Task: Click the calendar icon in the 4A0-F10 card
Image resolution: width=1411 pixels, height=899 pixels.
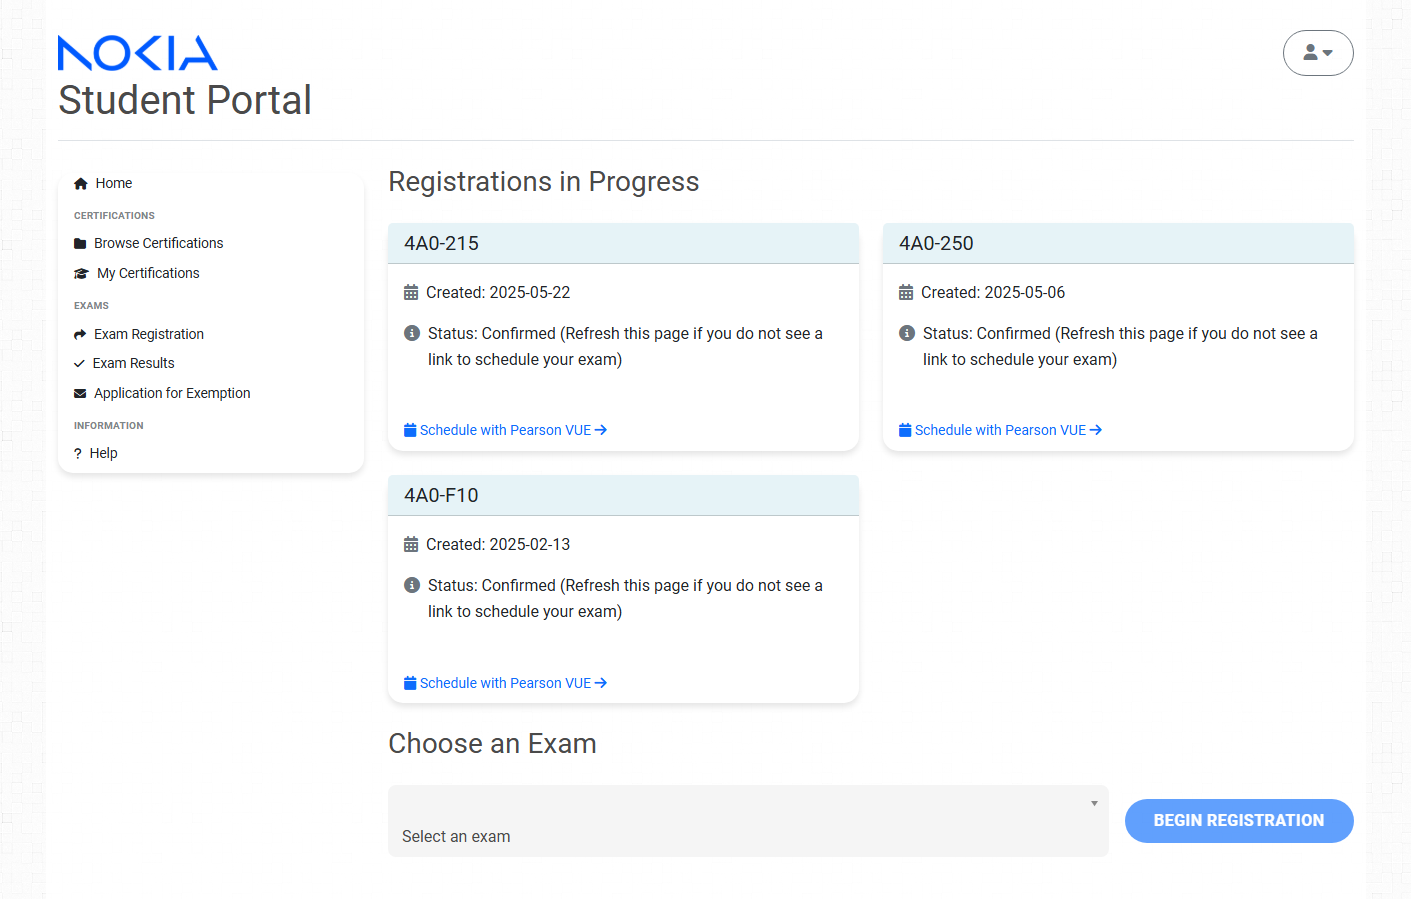Action: tap(411, 545)
